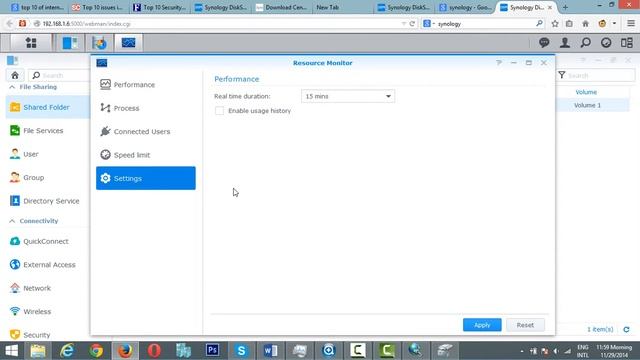
Task: Open DSM search magnifier icon
Action: pos(586,42)
